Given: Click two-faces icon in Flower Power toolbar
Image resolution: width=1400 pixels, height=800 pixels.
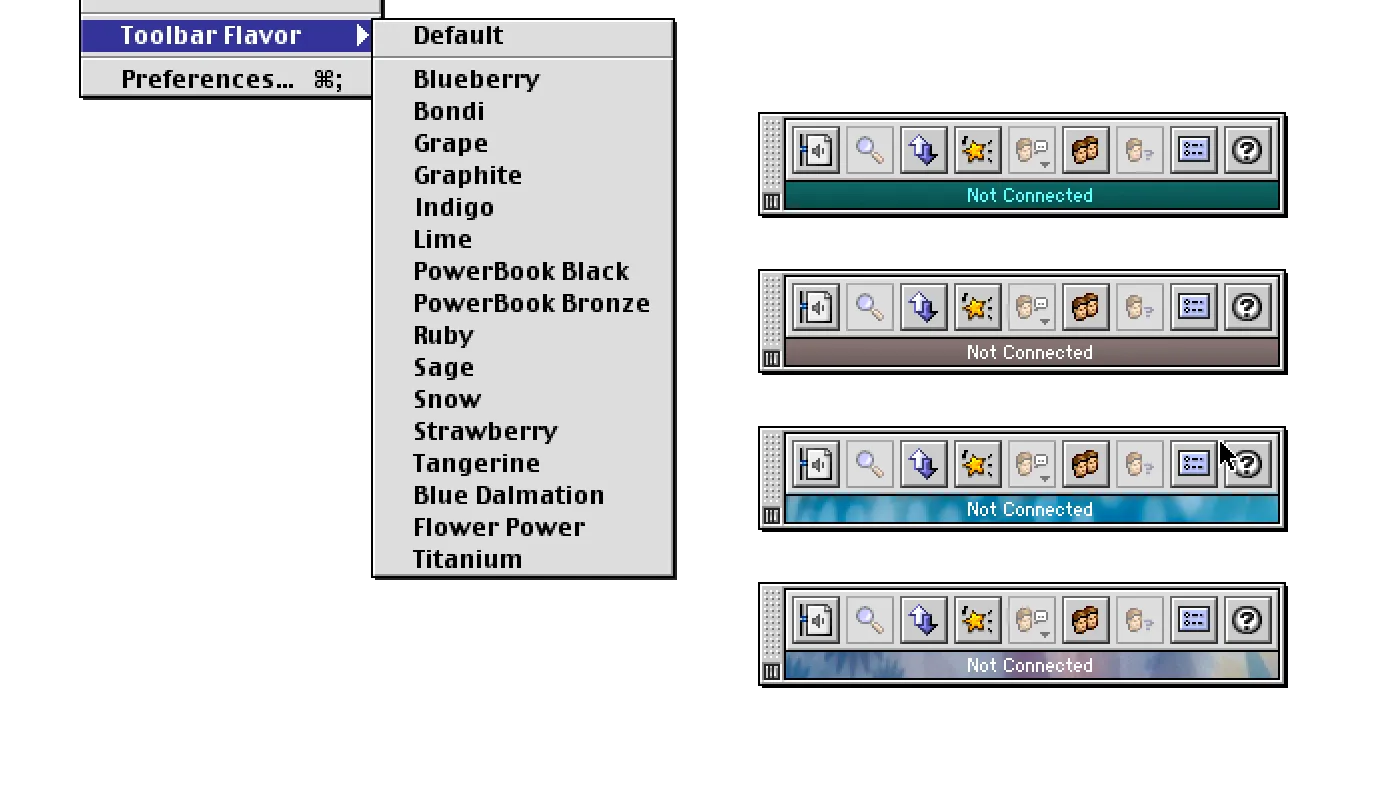Looking at the screenshot, I should 1086,621.
